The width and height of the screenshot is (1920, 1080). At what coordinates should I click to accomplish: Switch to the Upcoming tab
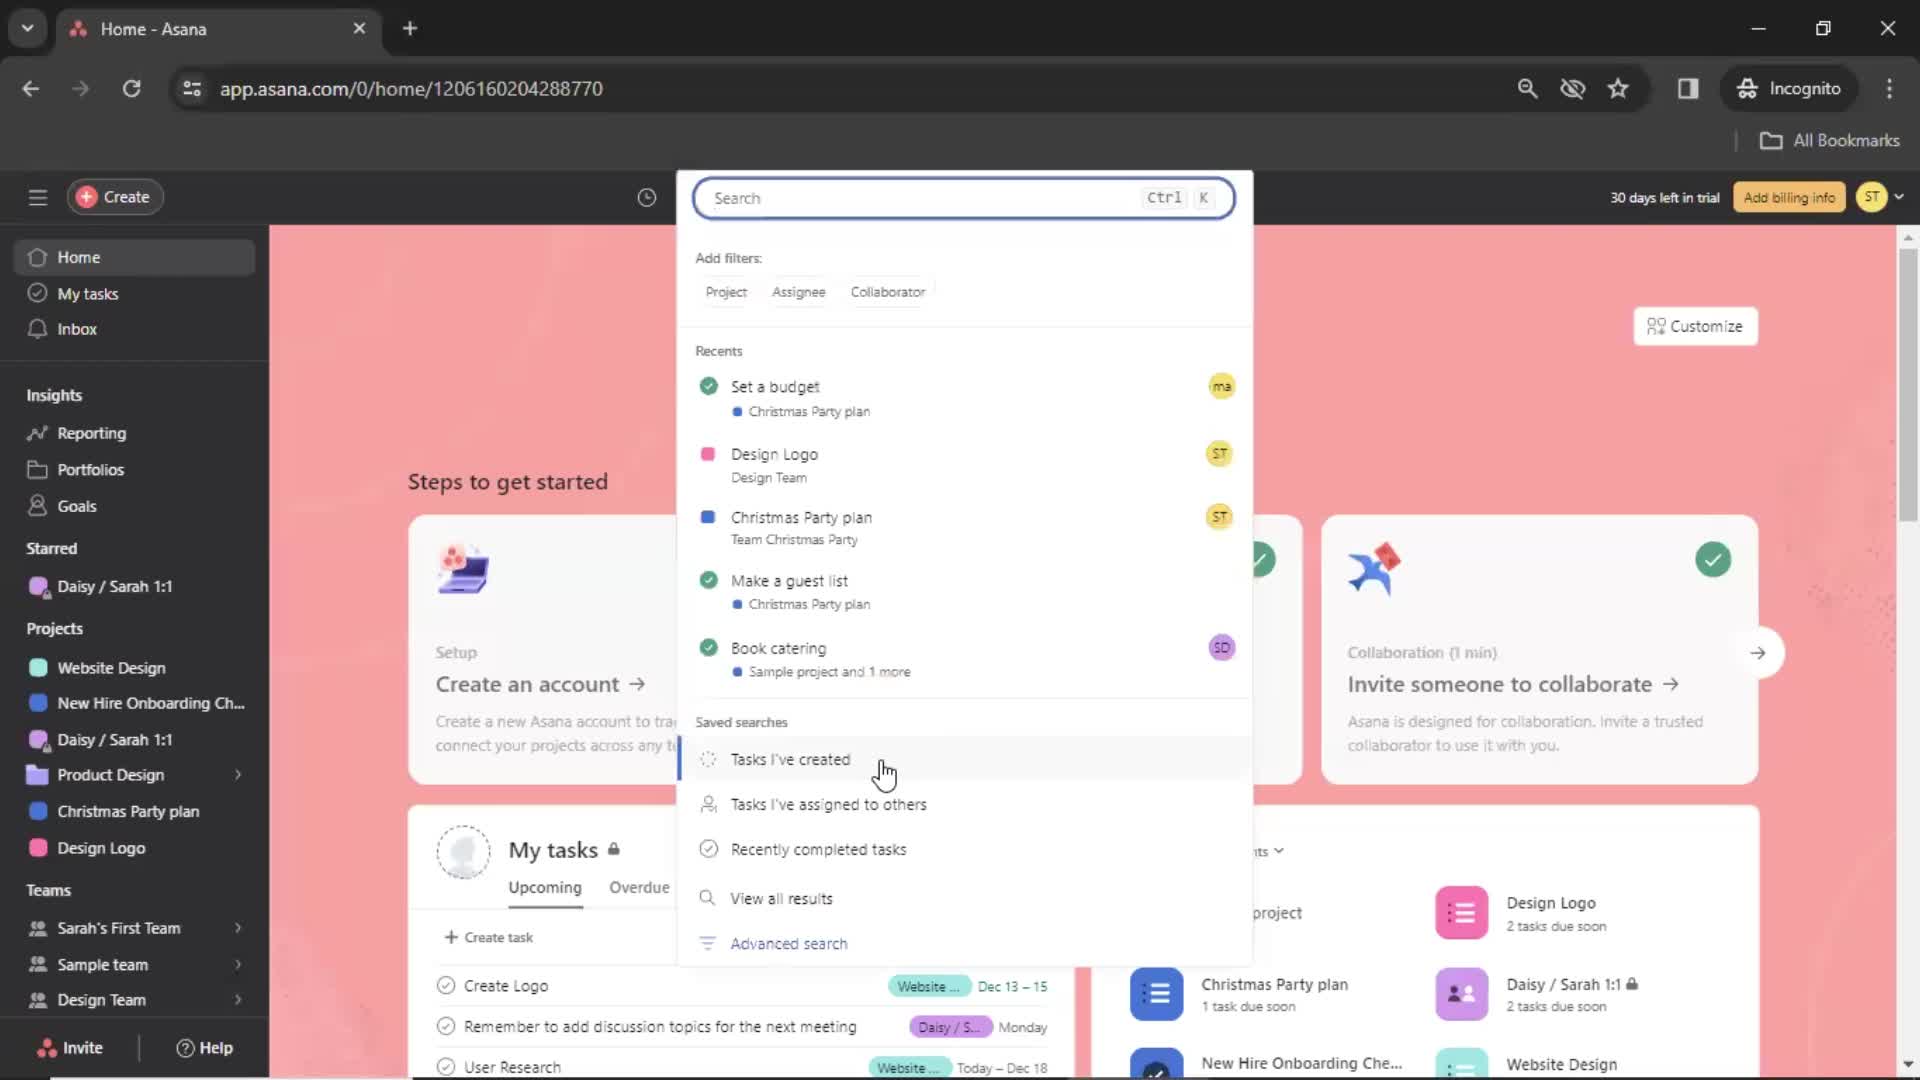[544, 887]
